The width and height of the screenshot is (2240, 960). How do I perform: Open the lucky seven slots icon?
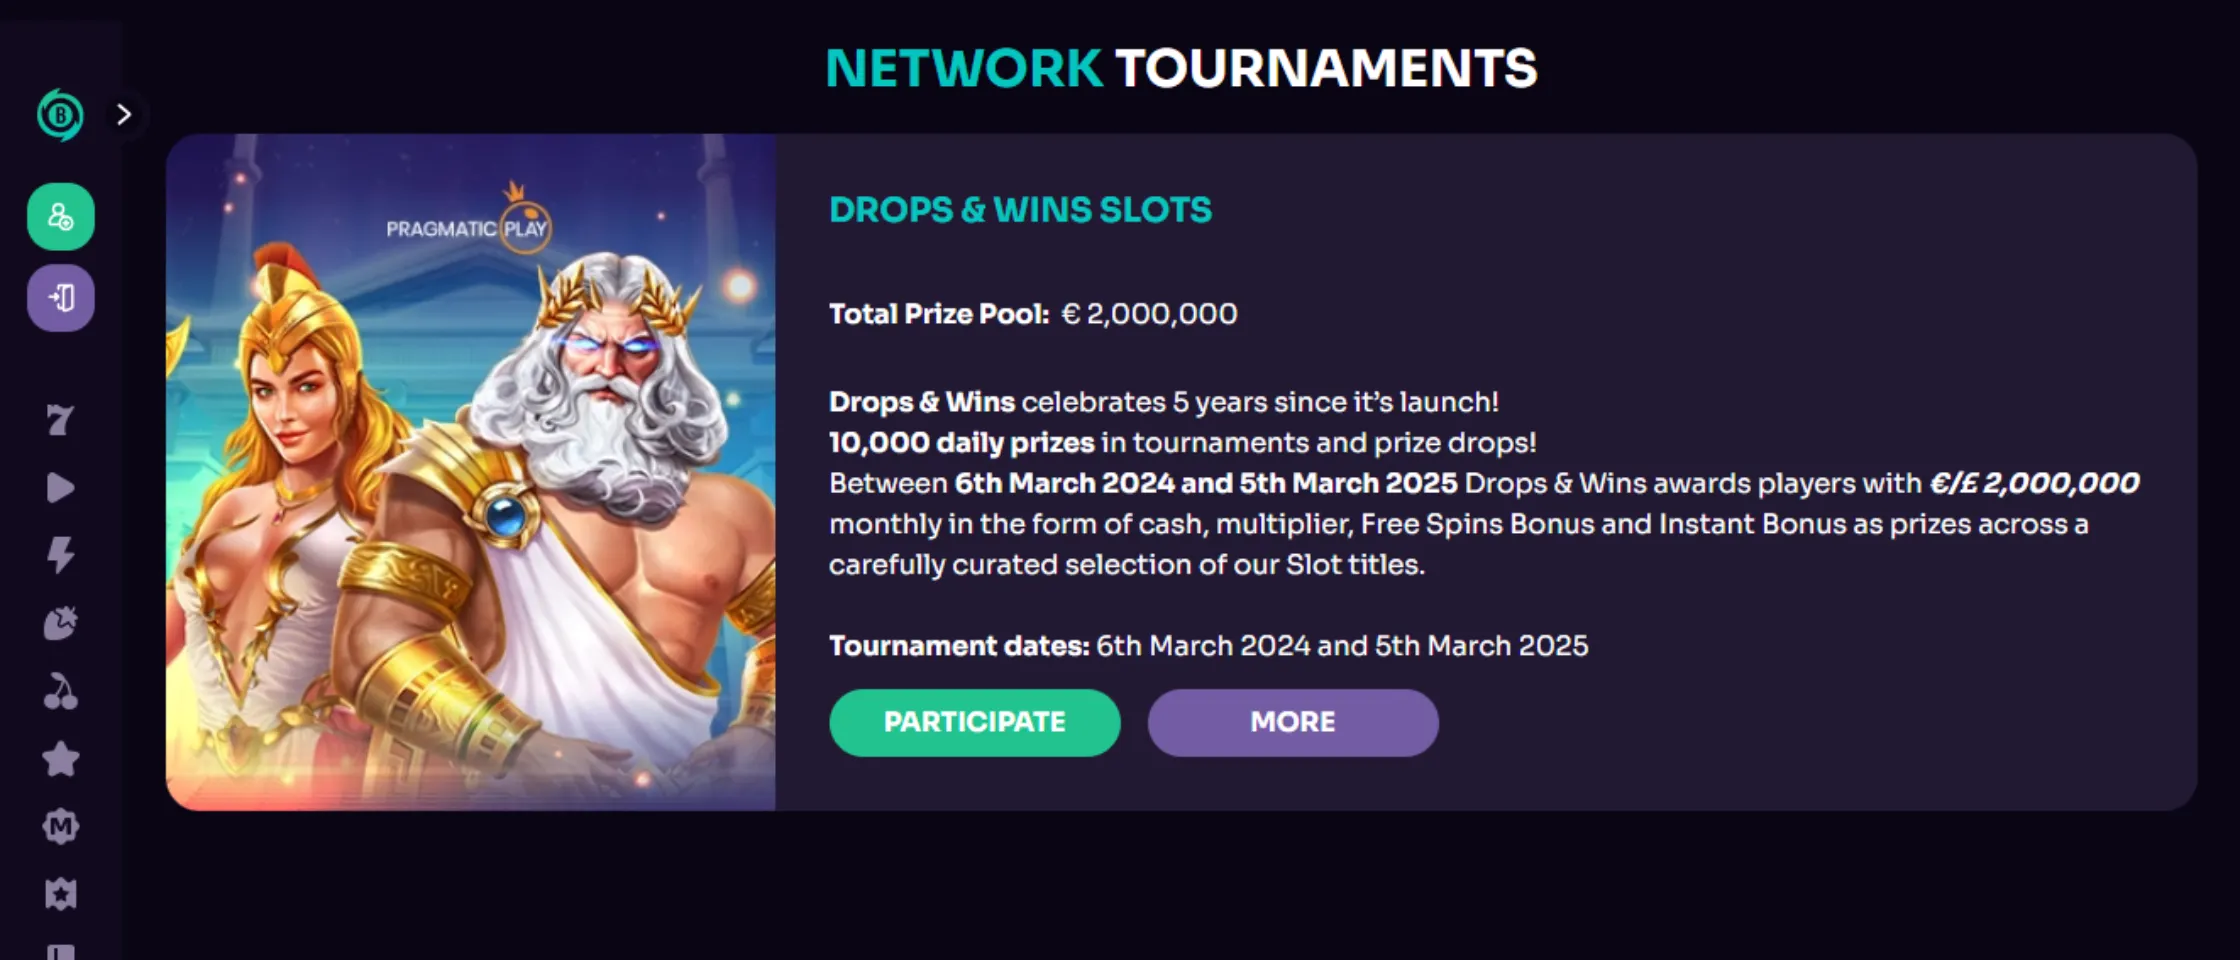(60, 420)
